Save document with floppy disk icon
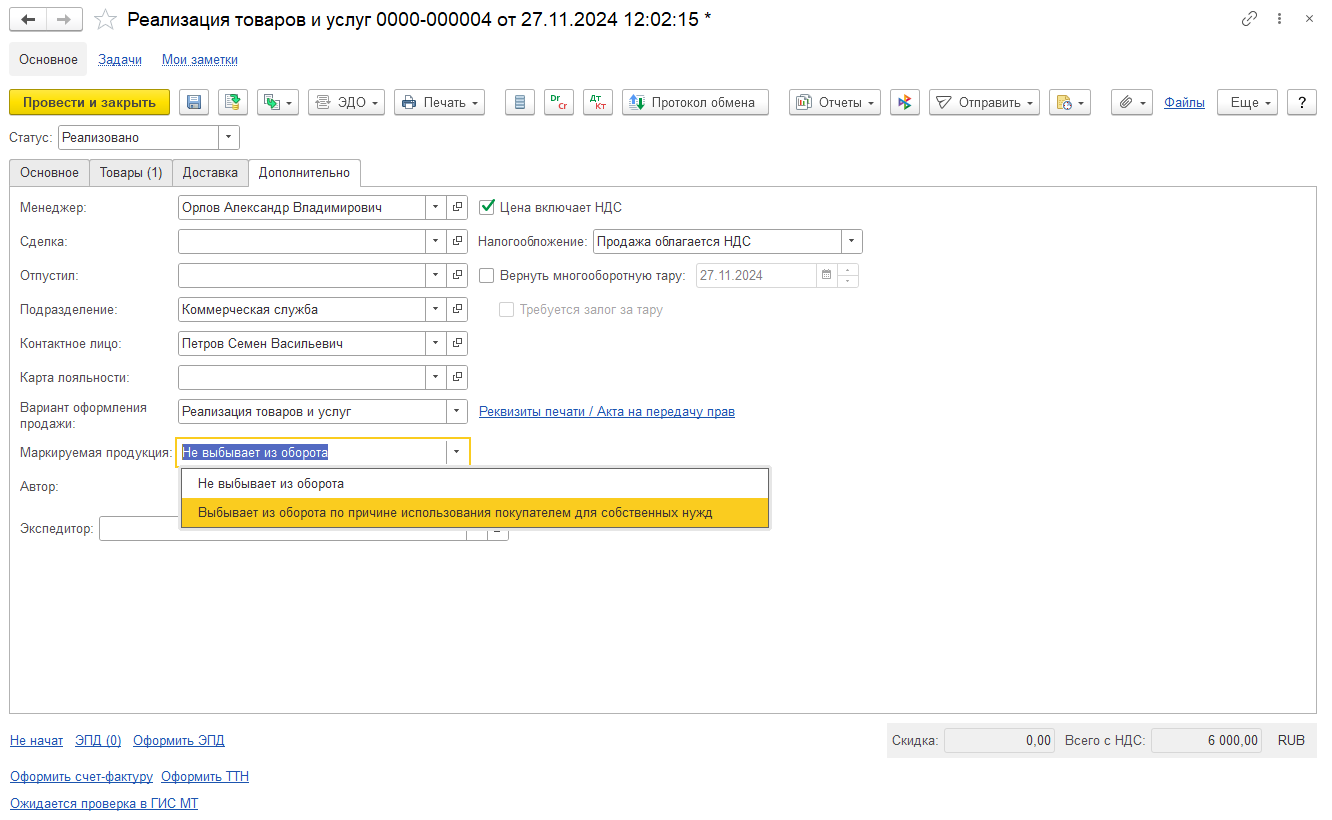Screen dimensions: 1332x820 (195, 102)
